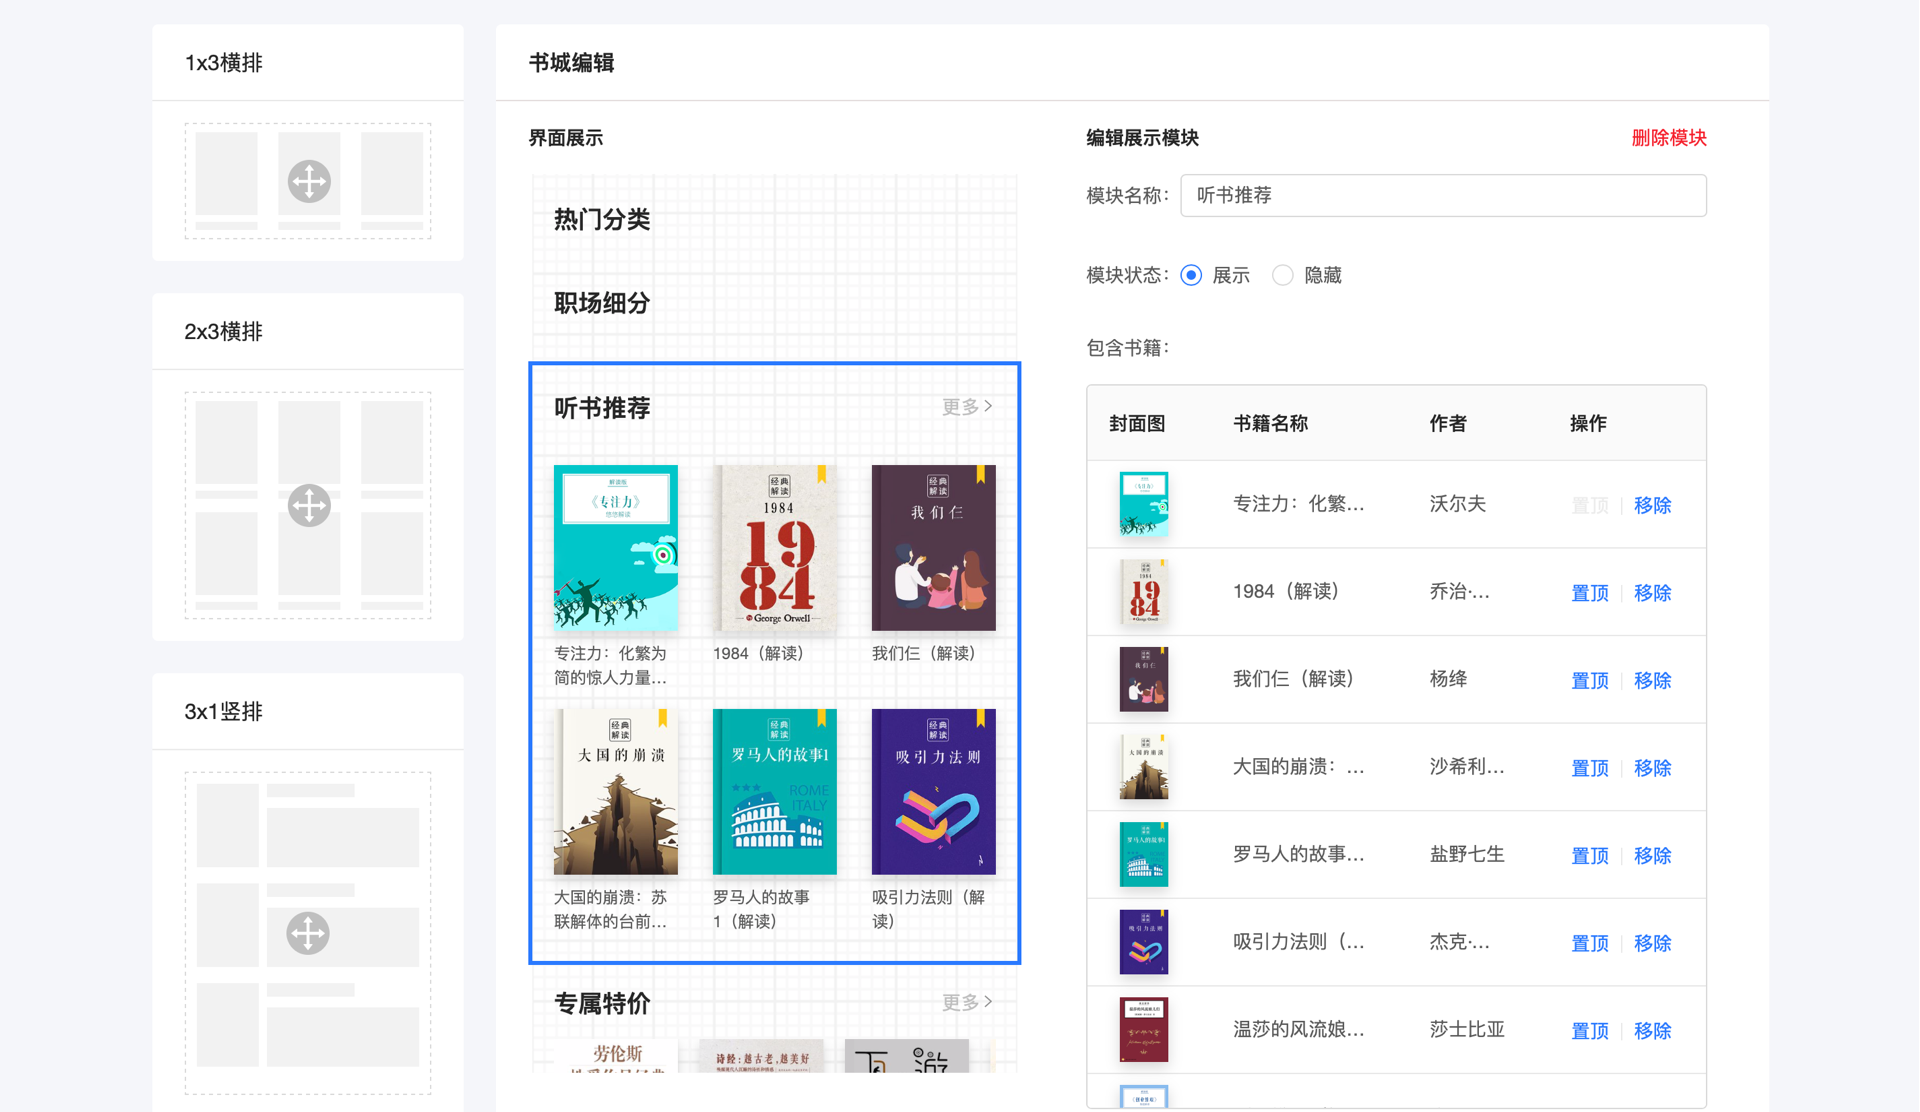Select the 隐藏 radio button
Image resolution: width=1920 pixels, height=1112 pixels.
pos(1283,275)
